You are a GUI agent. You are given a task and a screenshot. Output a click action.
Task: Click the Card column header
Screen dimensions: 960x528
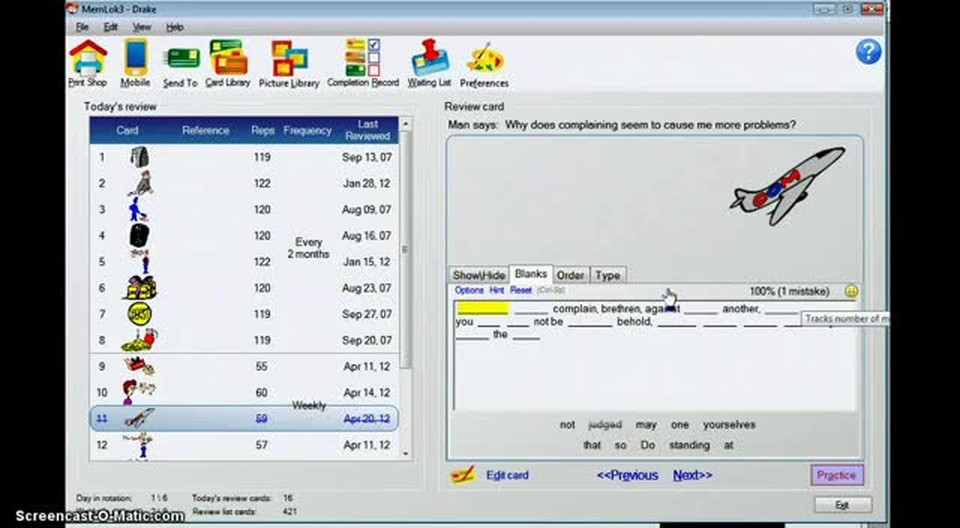pyautogui.click(x=127, y=130)
